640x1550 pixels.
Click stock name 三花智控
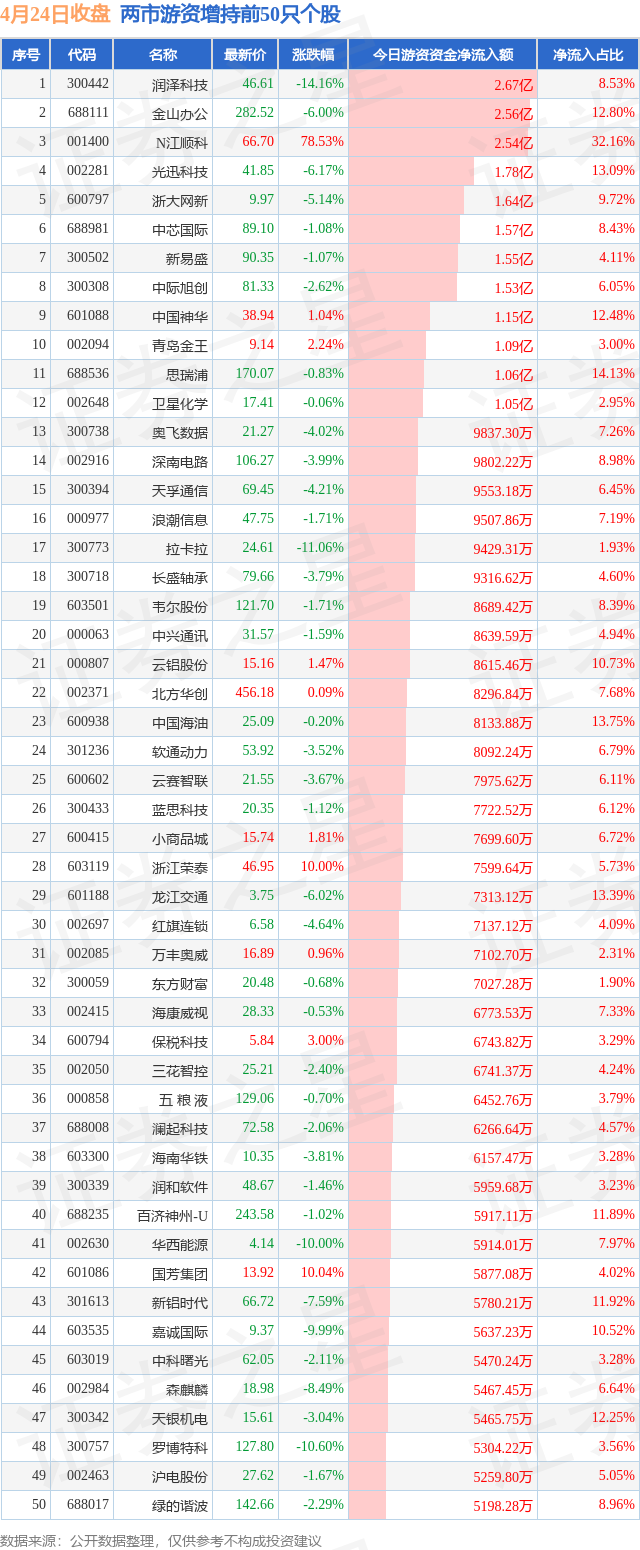(x=180, y=1070)
